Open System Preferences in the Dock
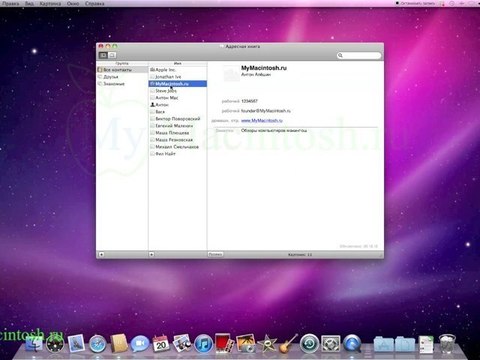The image size is (480, 360). click(x=331, y=344)
